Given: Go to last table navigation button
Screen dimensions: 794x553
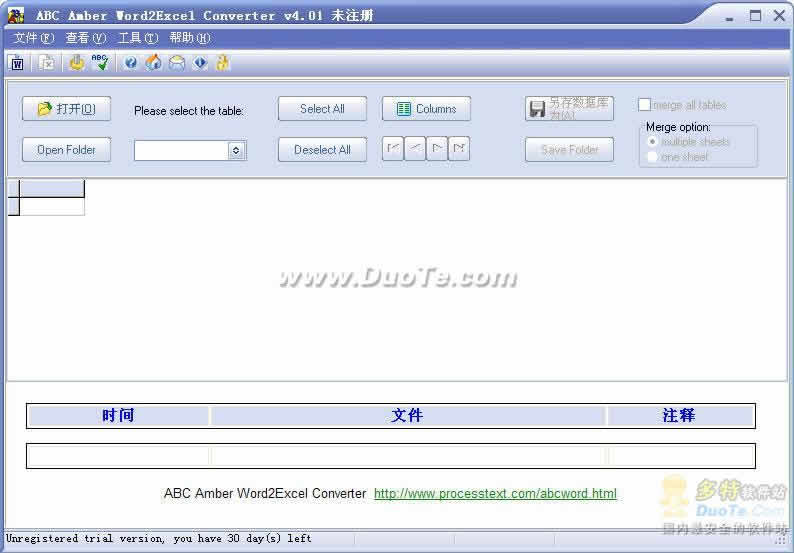Looking at the screenshot, I should pyautogui.click(x=459, y=149).
